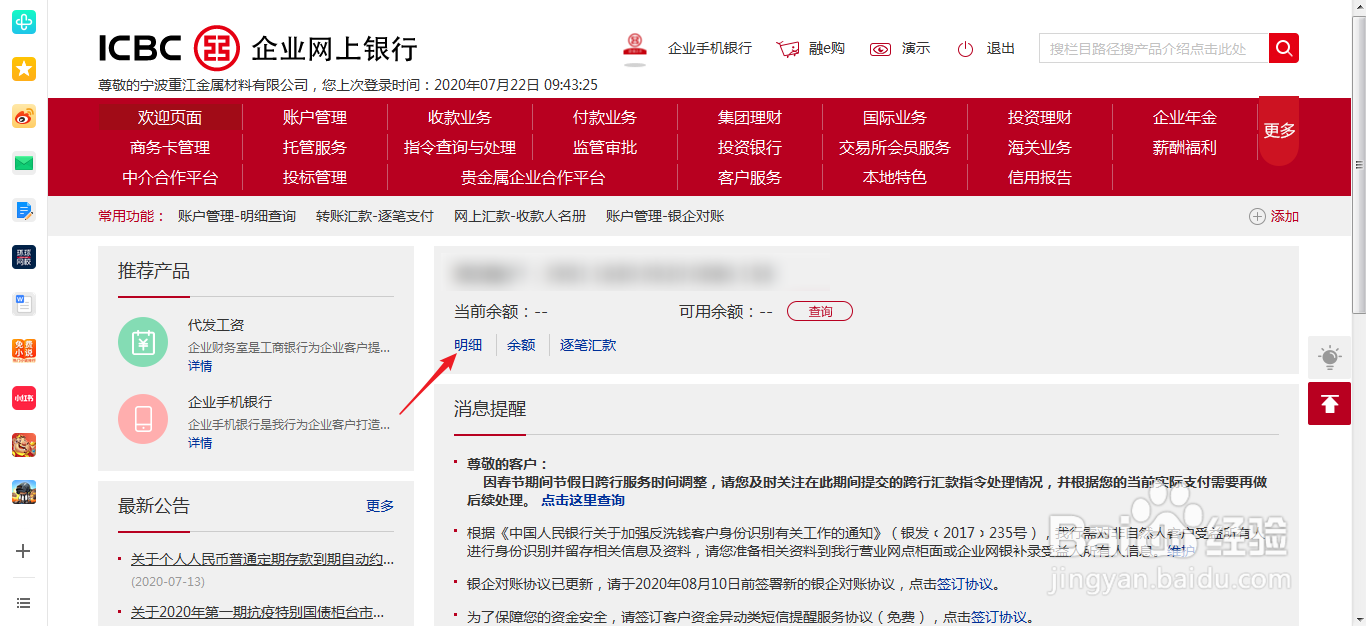Open the 本地特色 menu
Image resolution: width=1366 pixels, height=626 pixels.
(895, 177)
